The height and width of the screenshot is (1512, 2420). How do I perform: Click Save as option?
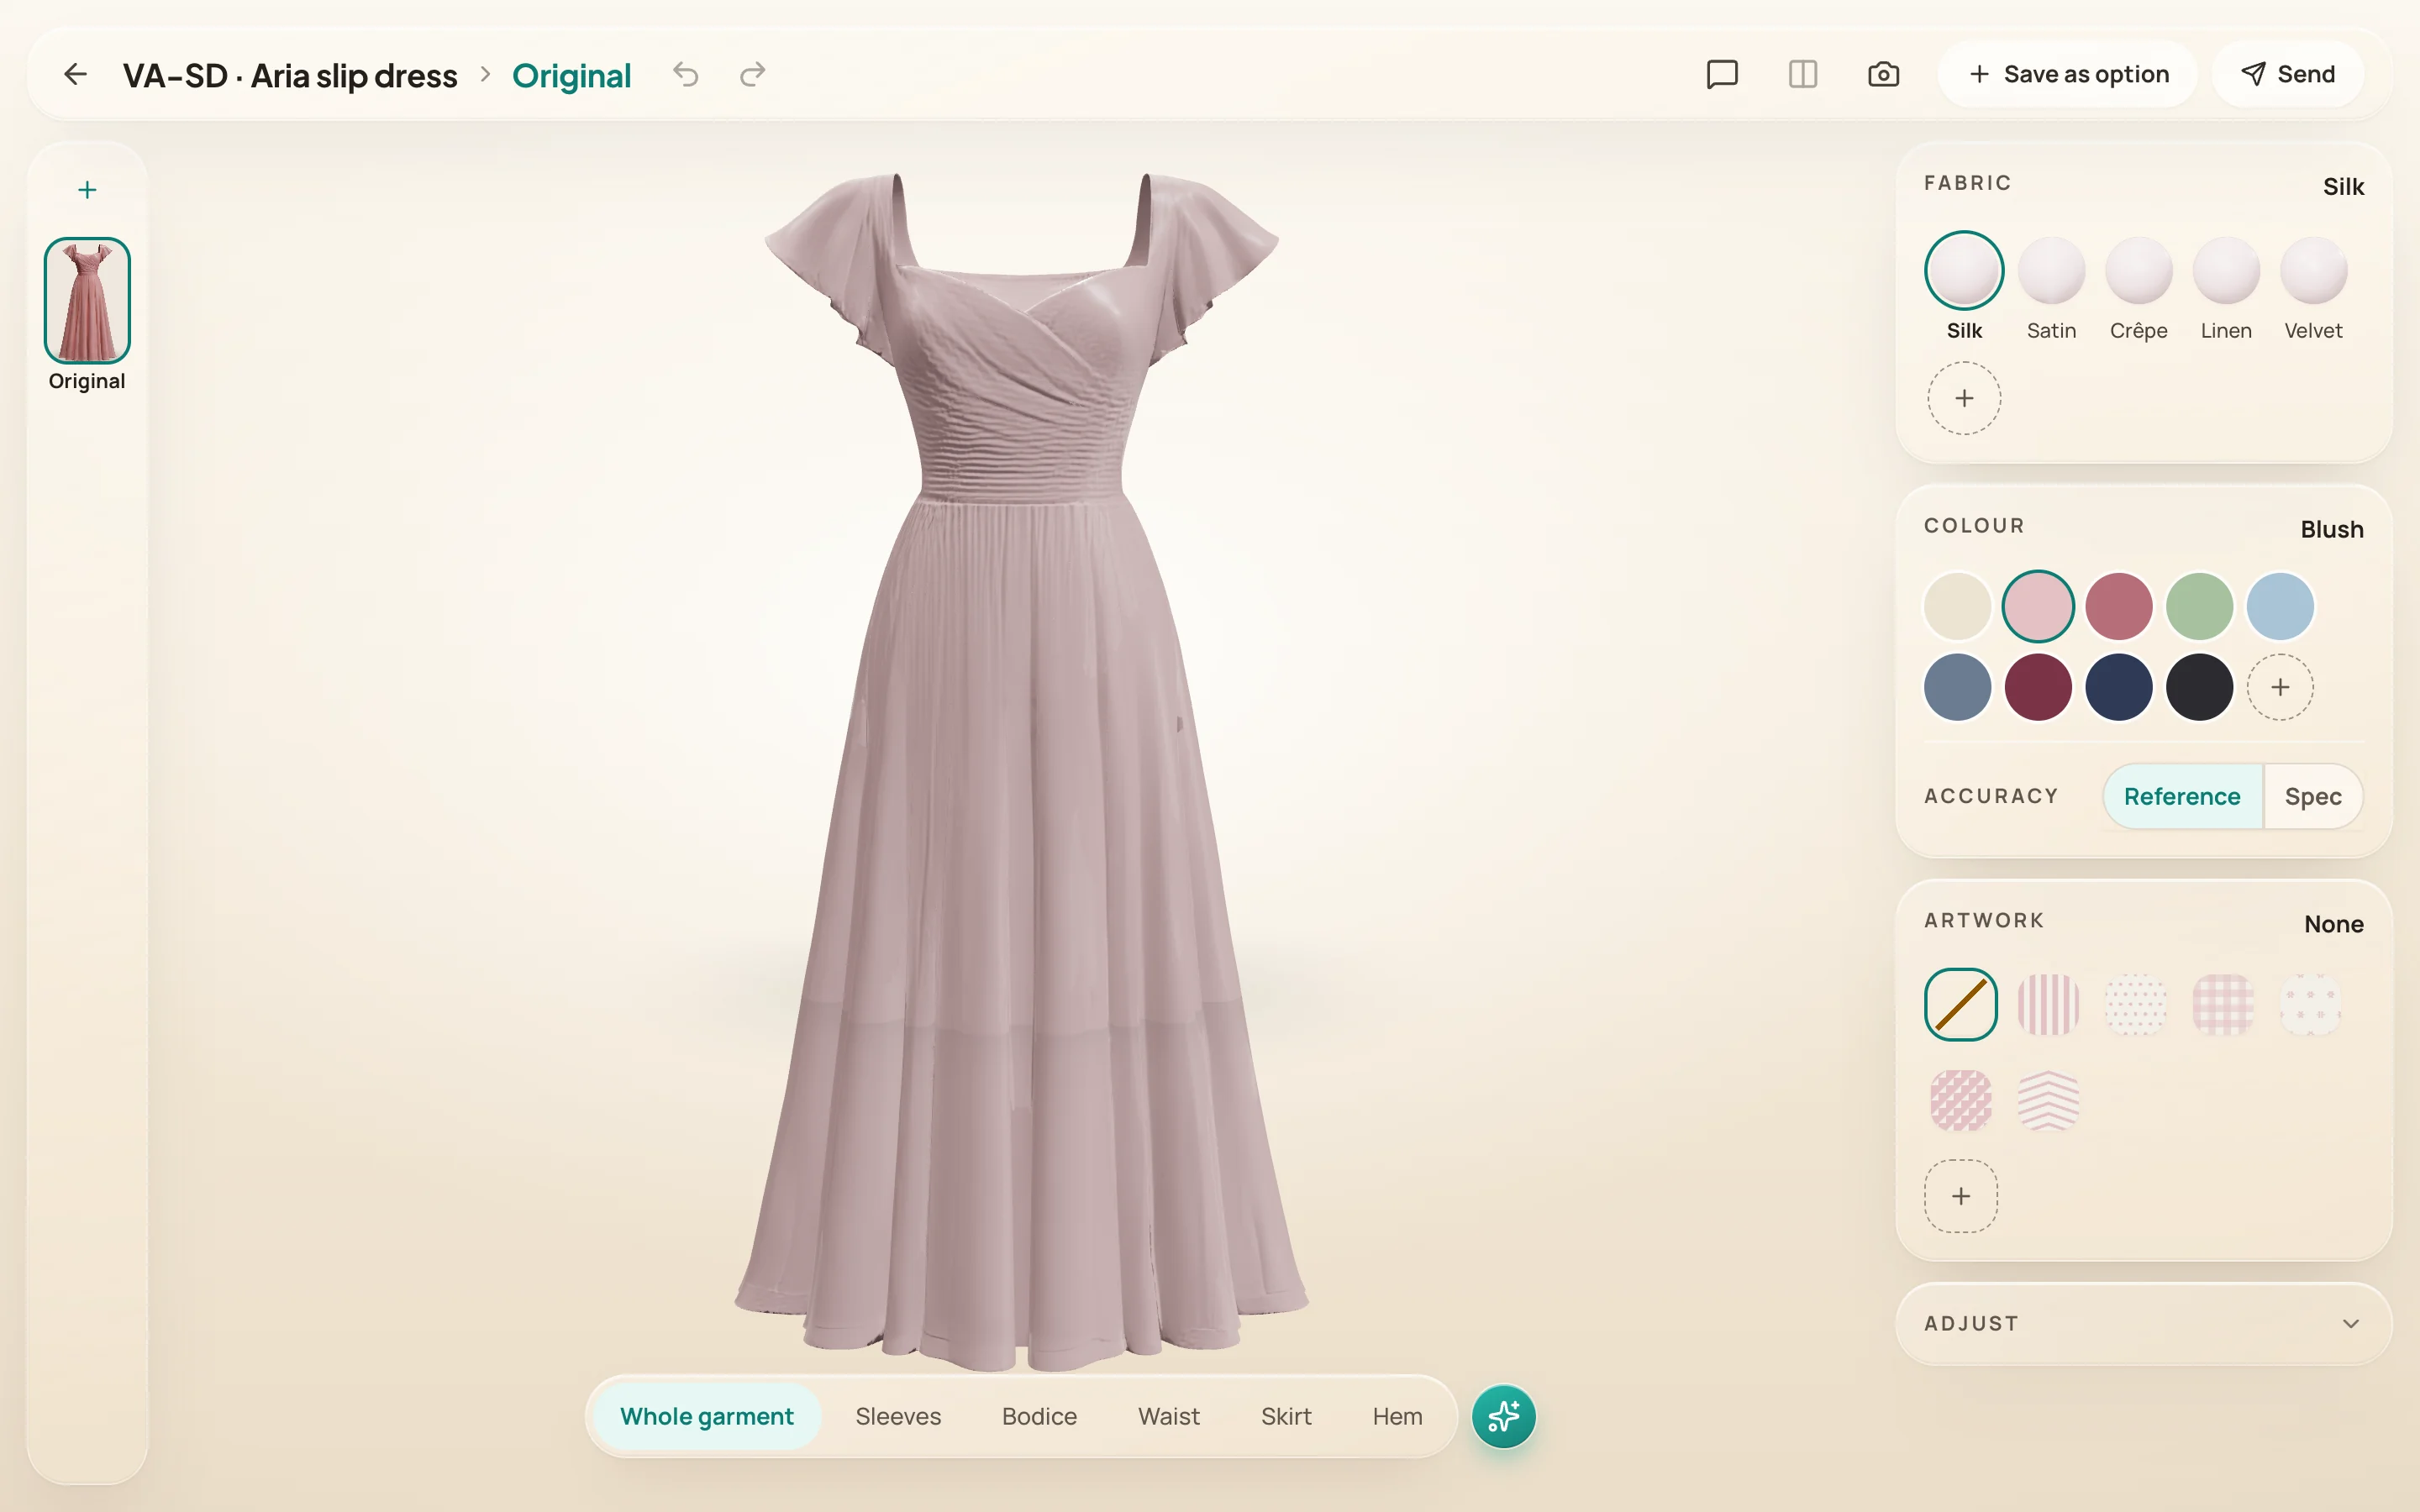coord(2068,74)
